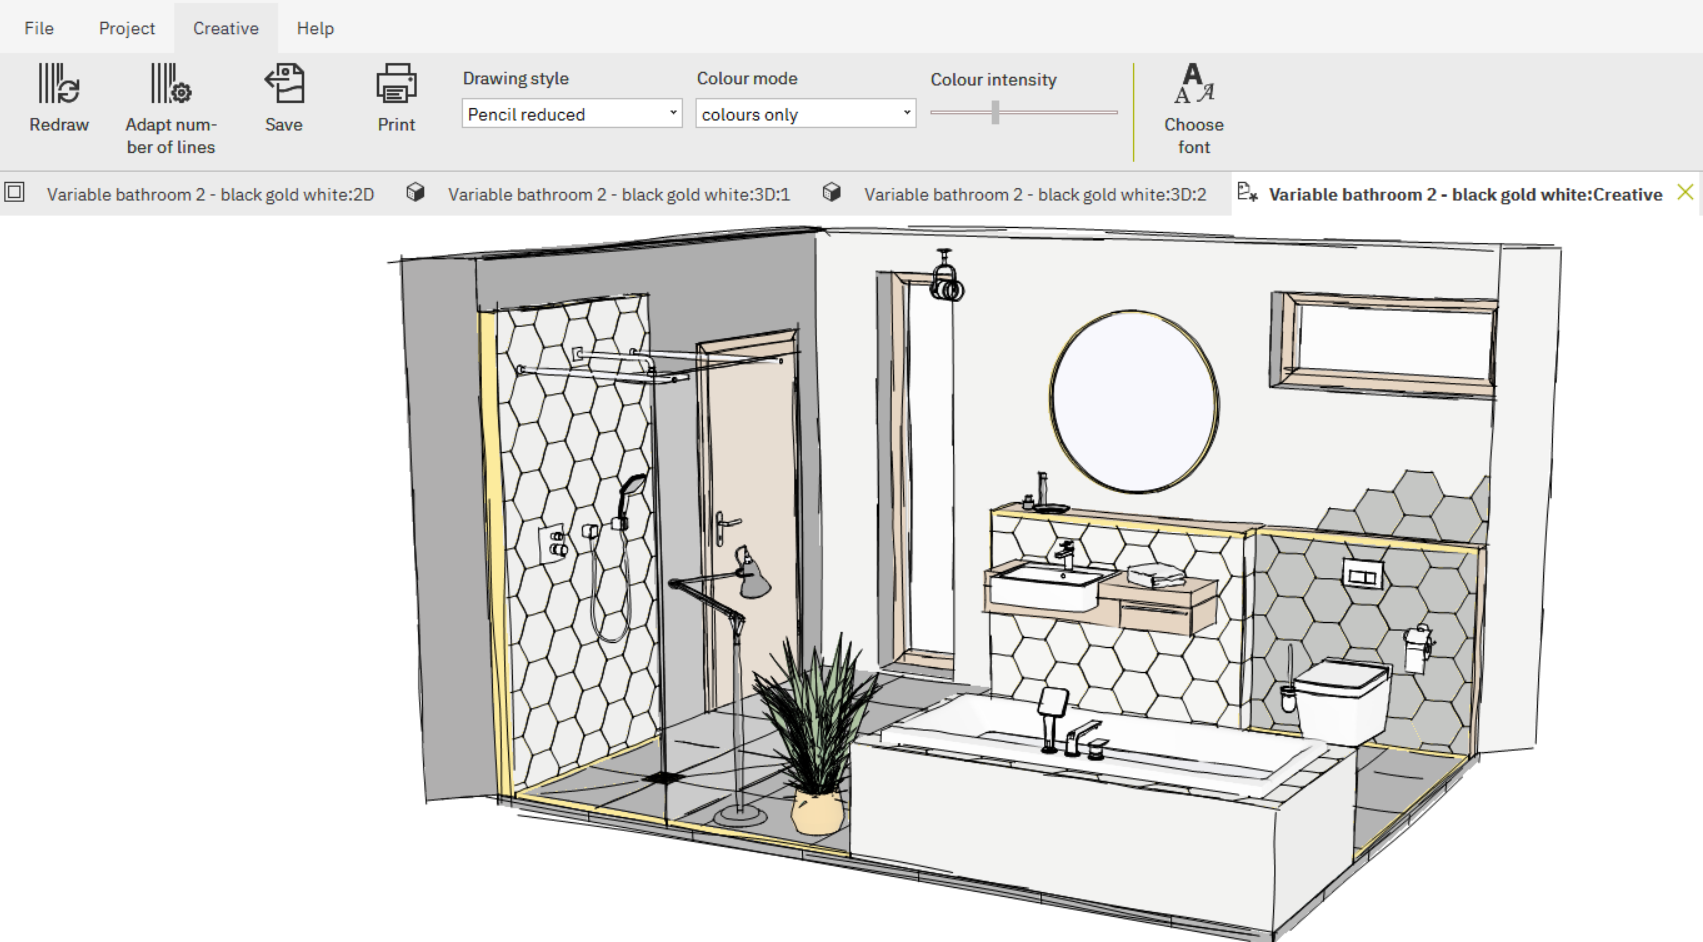The image size is (1703, 942).
Task: Open the Colour mode dropdown
Action: [806, 113]
